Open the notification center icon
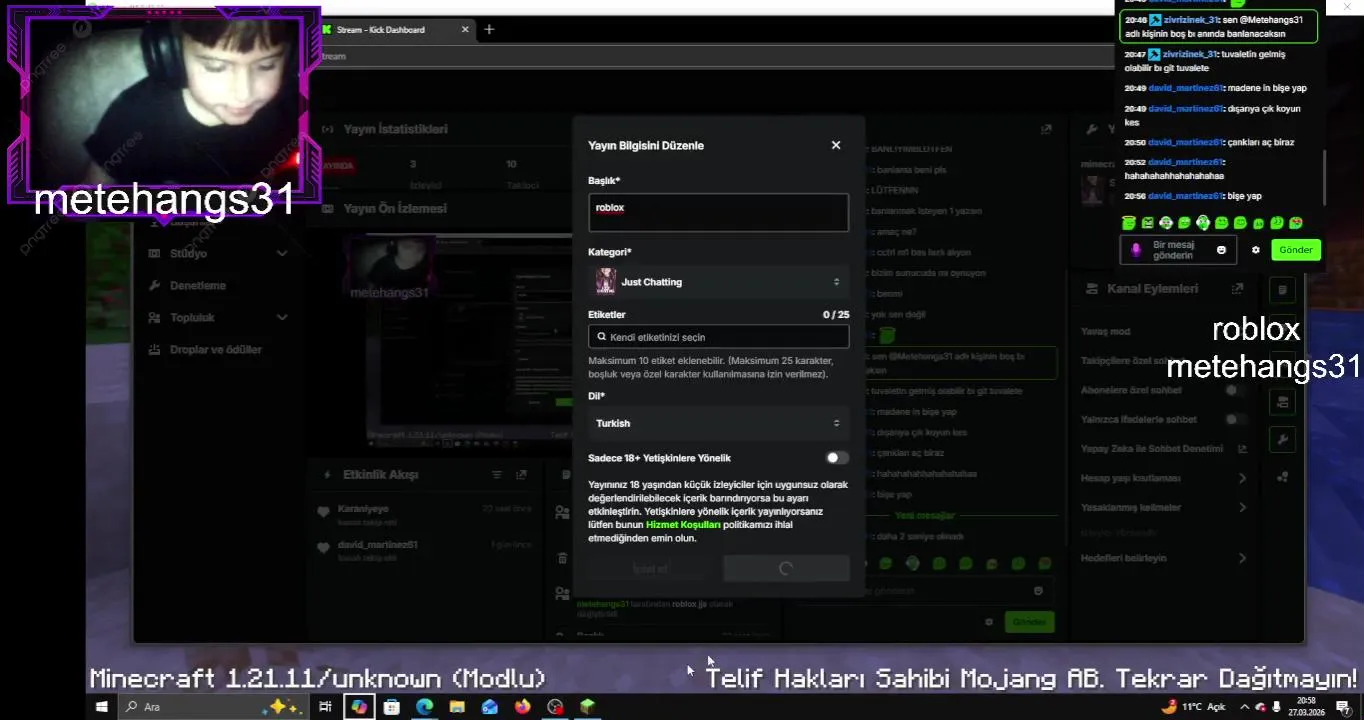The image size is (1364, 720). (x=1343, y=707)
